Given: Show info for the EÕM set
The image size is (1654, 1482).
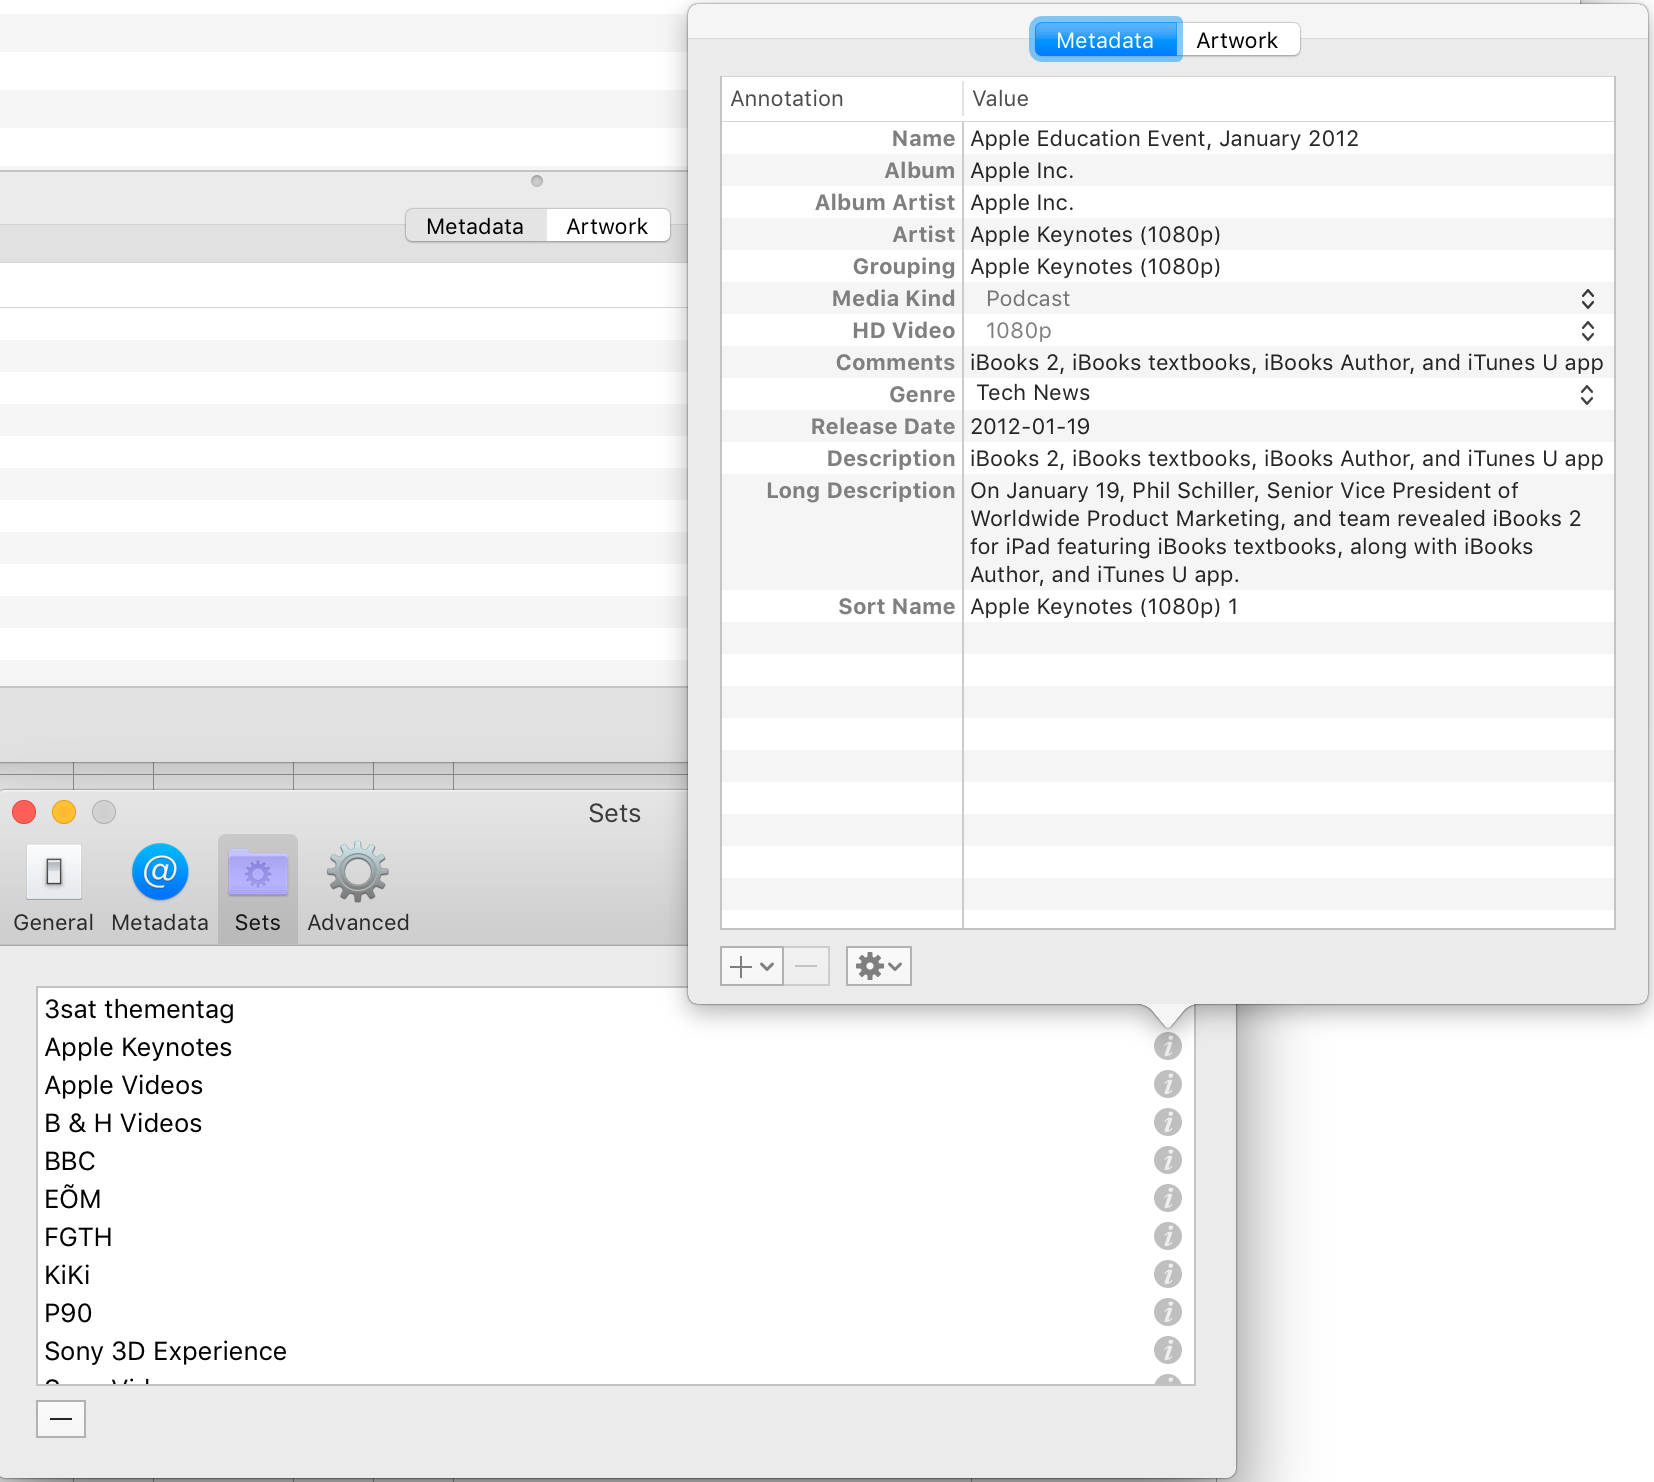Looking at the screenshot, I should [1167, 1198].
